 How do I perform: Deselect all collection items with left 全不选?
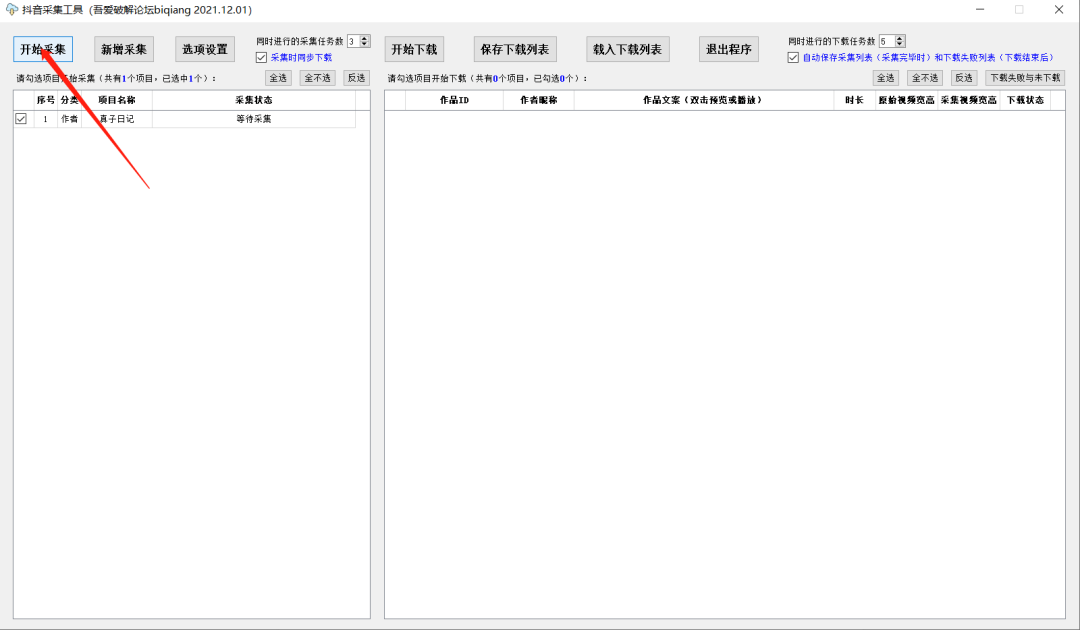point(318,78)
